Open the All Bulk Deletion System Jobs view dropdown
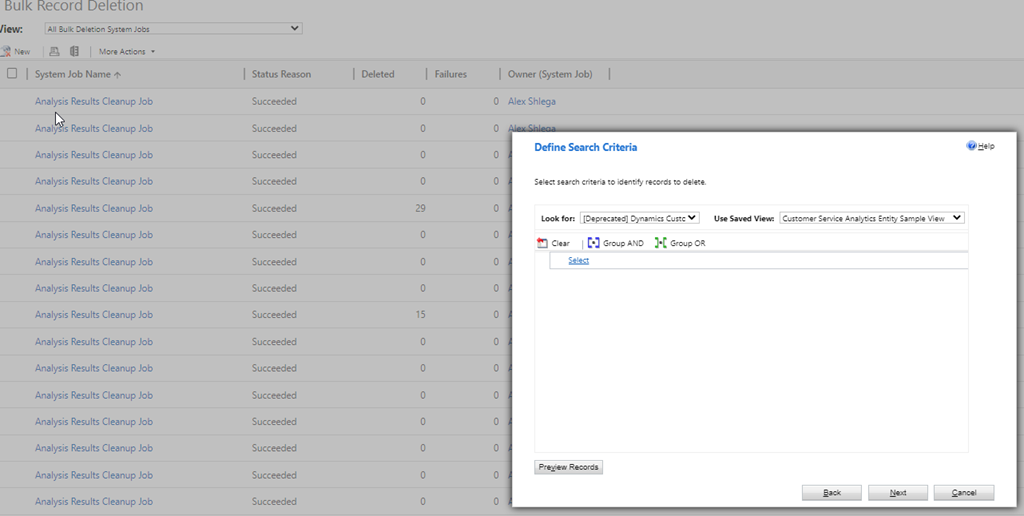This screenshot has width=1024, height=516. pyautogui.click(x=173, y=29)
